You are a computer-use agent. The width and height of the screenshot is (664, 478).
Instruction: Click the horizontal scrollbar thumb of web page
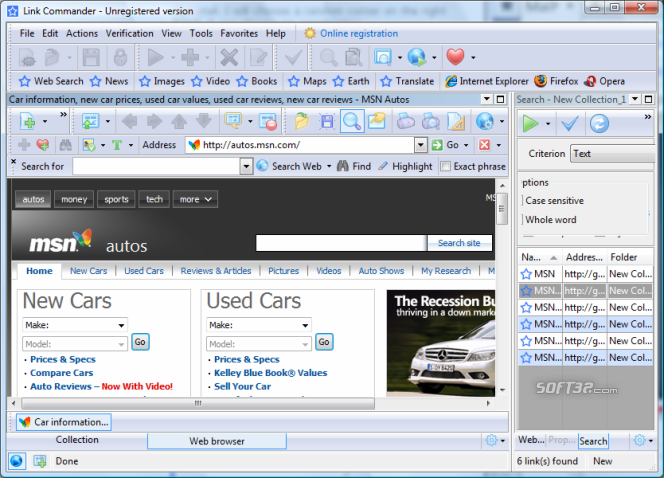point(198,403)
